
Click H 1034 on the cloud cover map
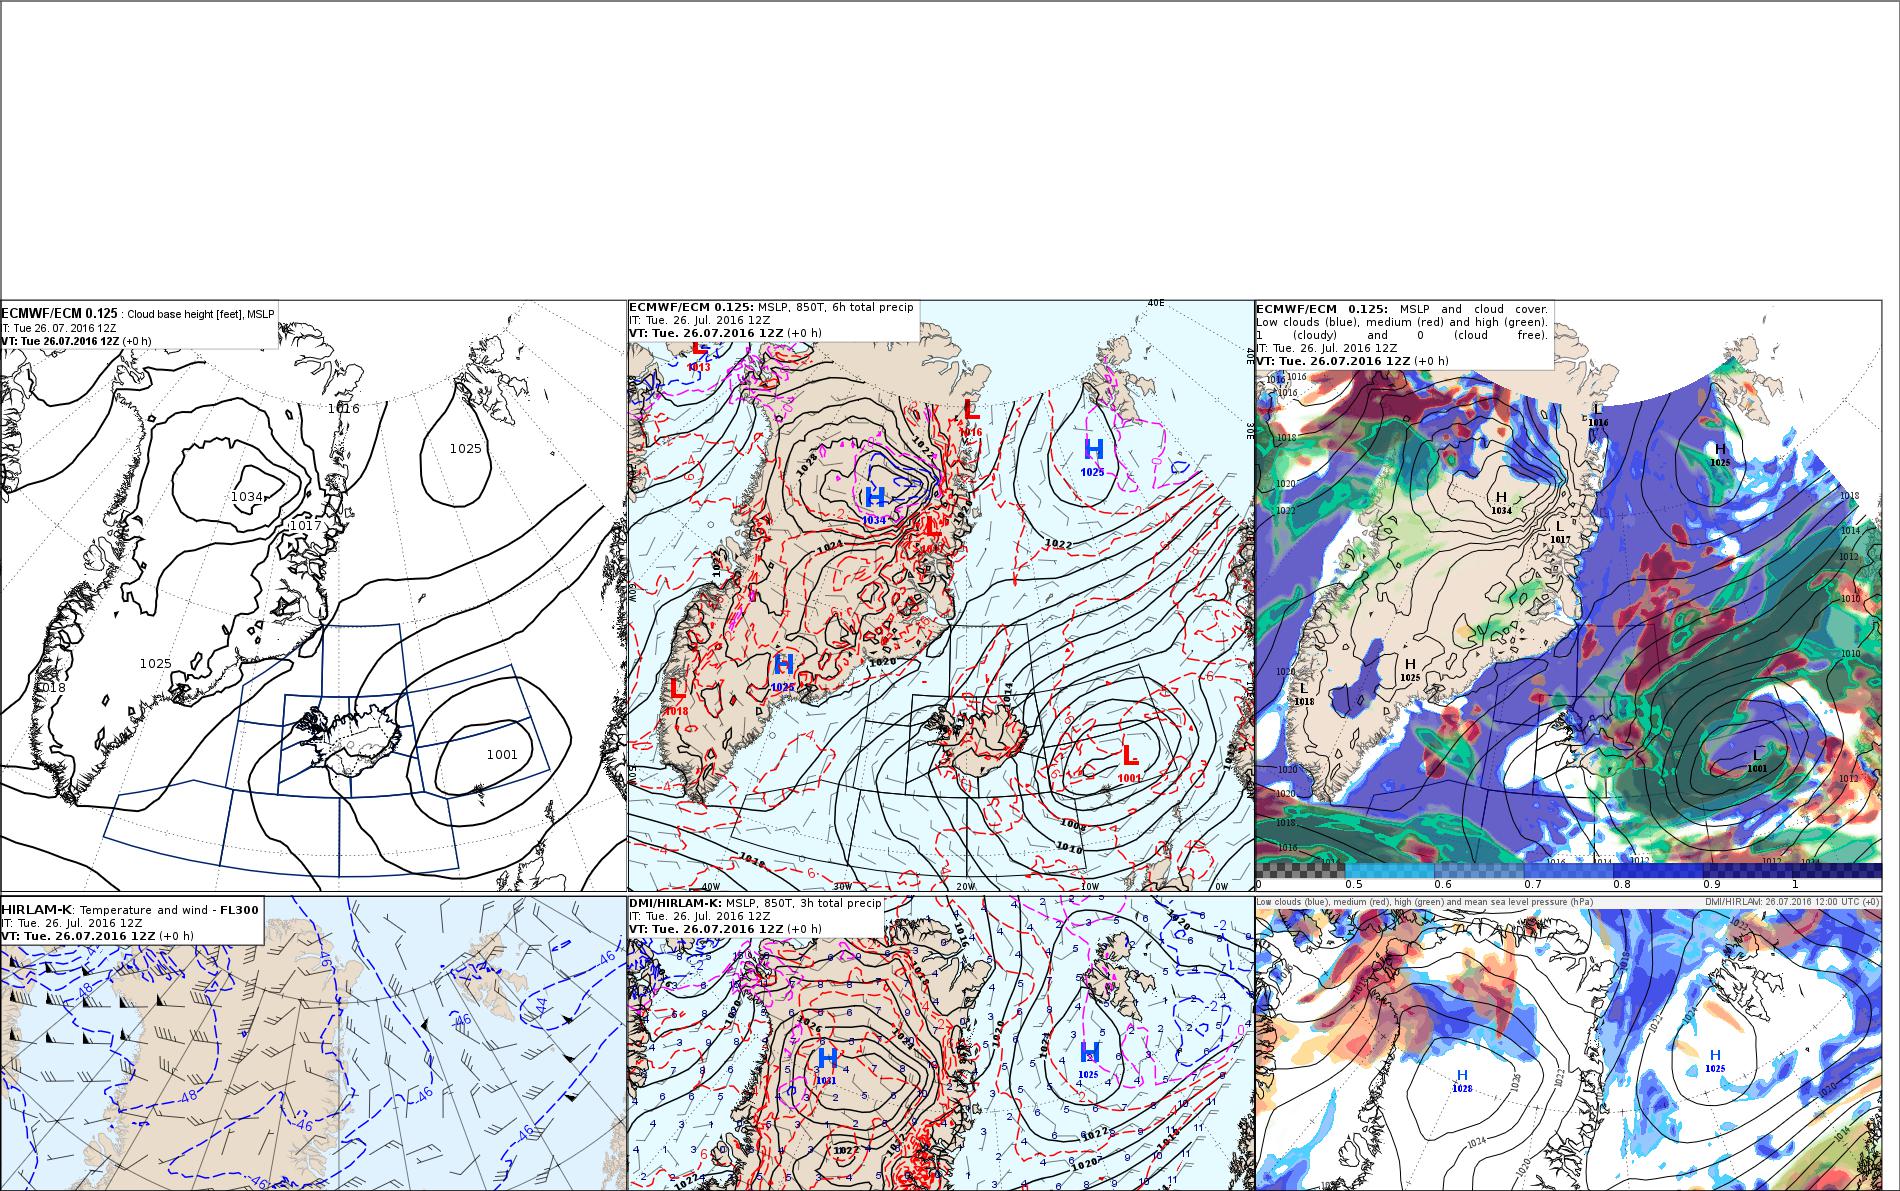[x=1501, y=503]
